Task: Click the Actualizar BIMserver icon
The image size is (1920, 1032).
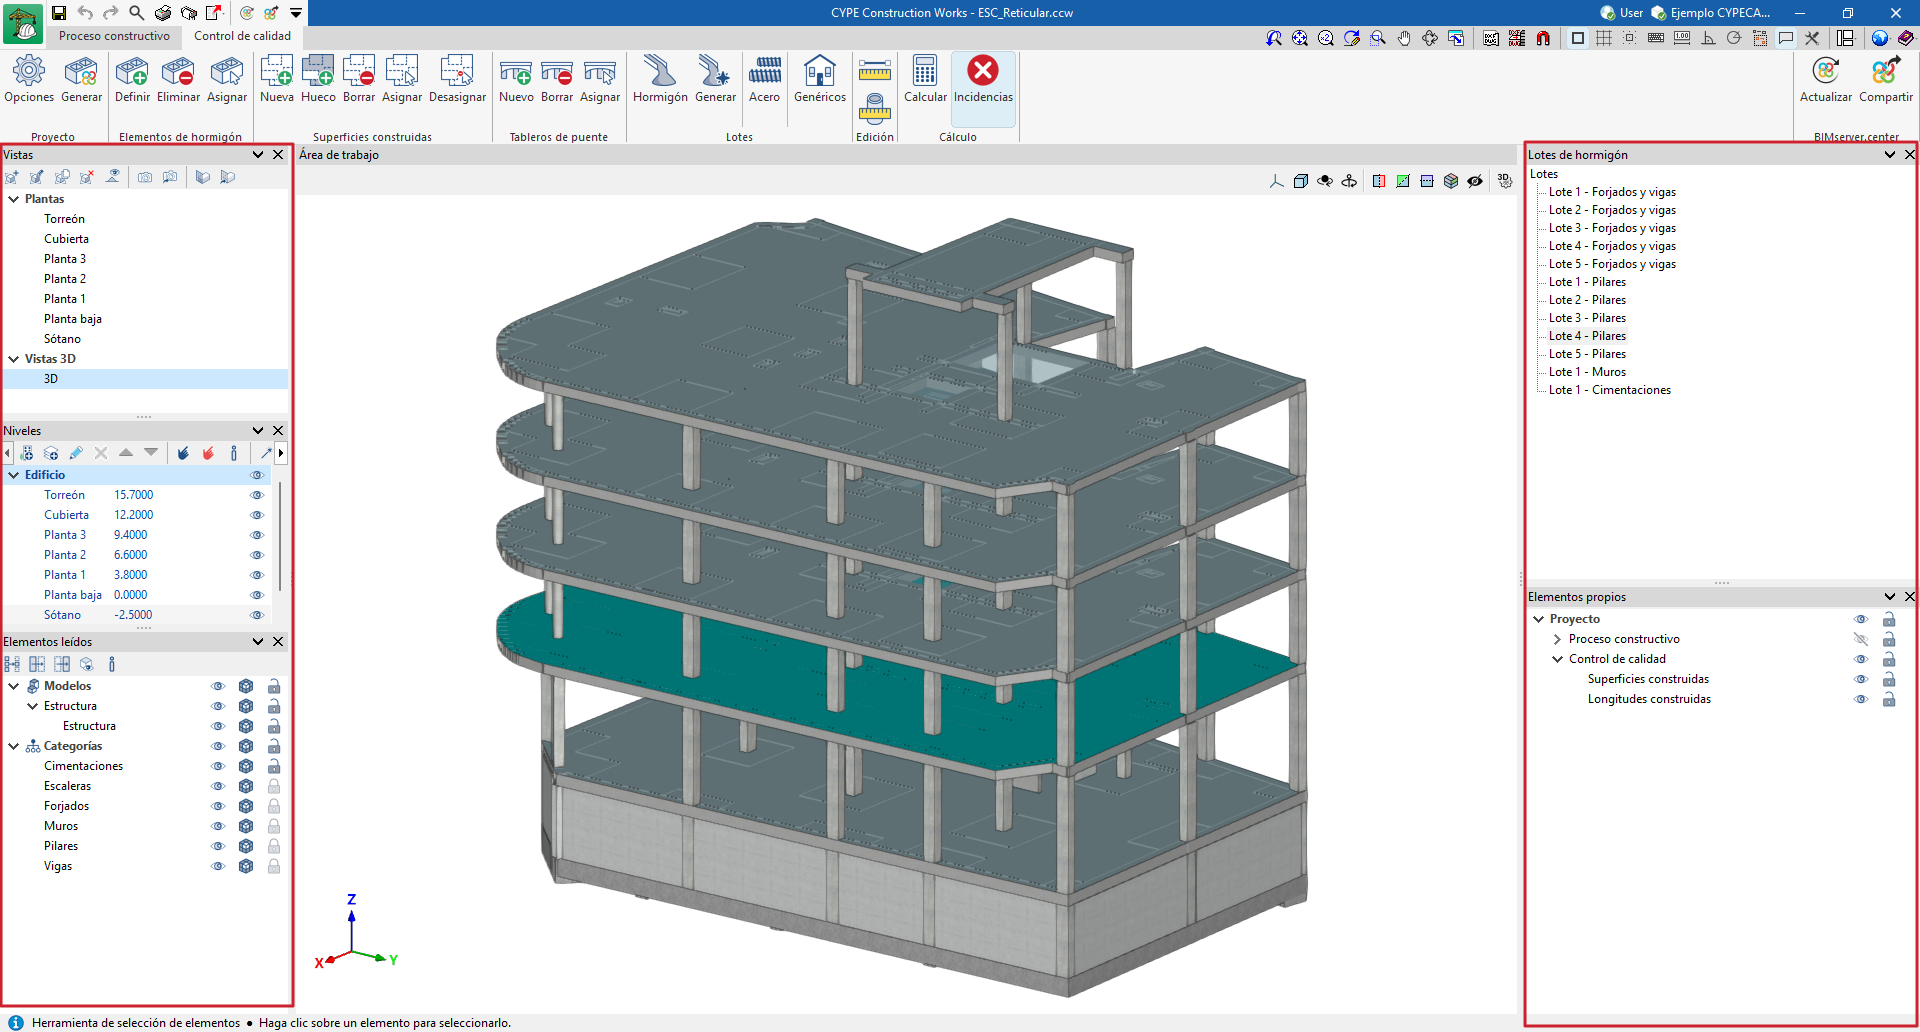Action: pyautogui.click(x=1825, y=72)
